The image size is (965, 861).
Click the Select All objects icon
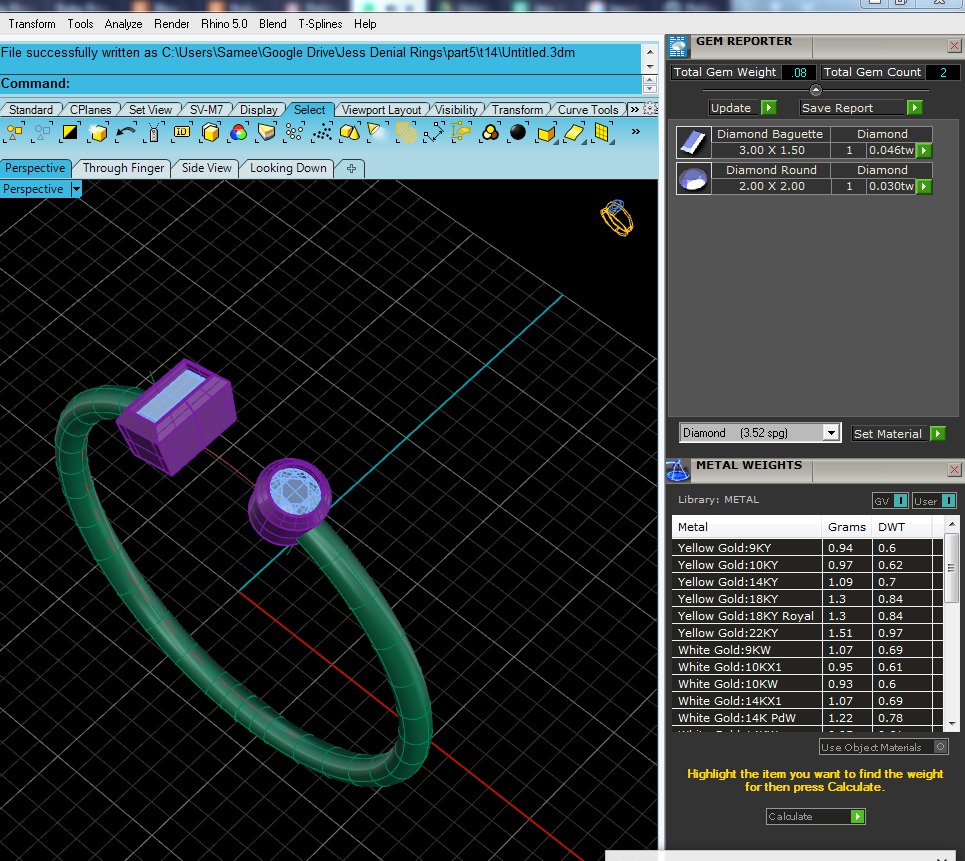(15, 132)
